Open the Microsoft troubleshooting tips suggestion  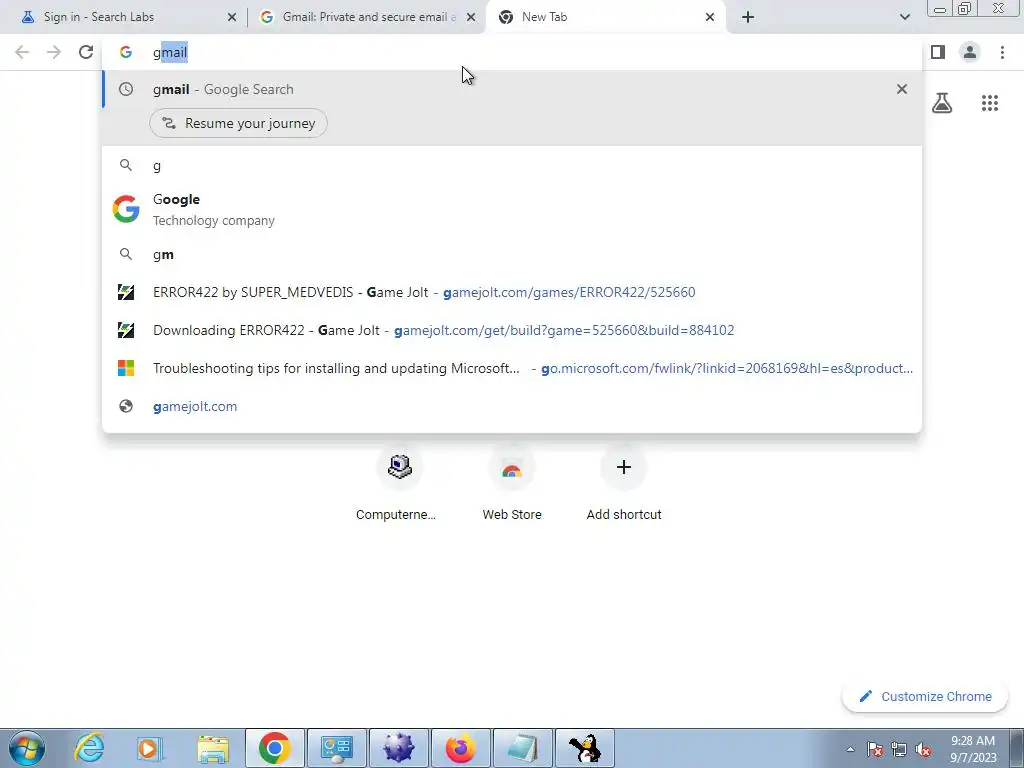(512, 368)
